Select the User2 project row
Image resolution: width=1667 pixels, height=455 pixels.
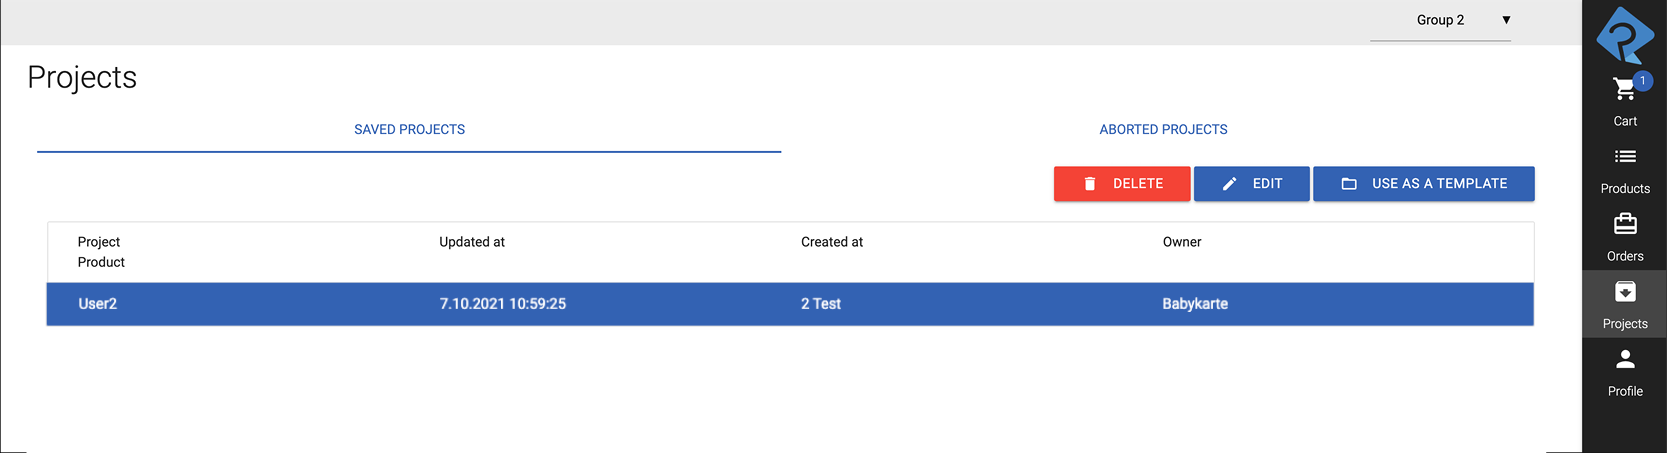tap(790, 304)
